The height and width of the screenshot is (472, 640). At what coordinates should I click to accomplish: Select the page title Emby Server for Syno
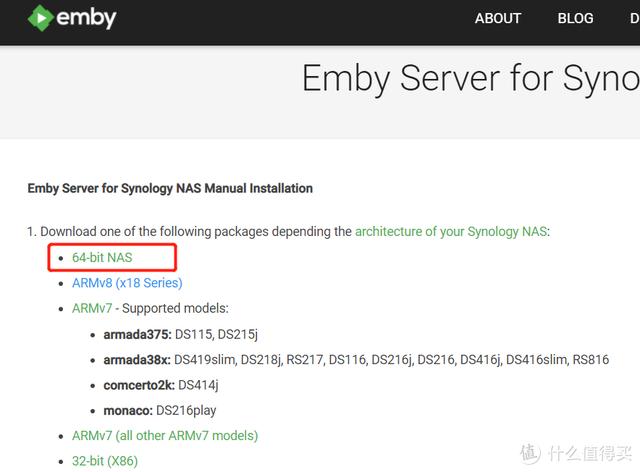click(x=471, y=78)
